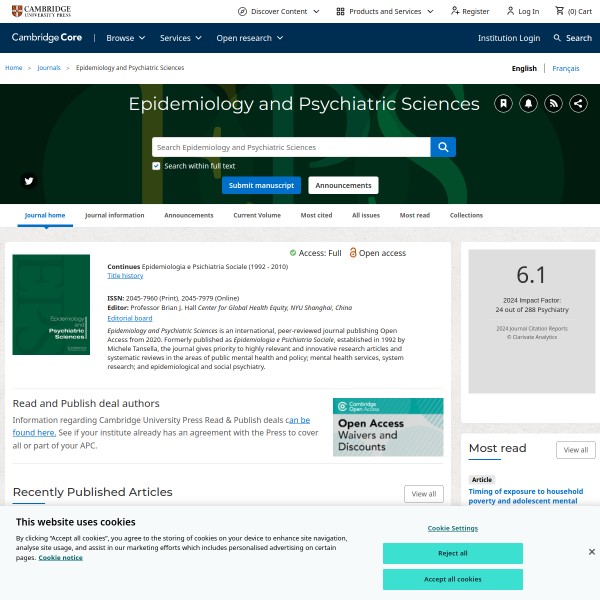Close the cookie banner with X
The height and width of the screenshot is (600, 600).
coord(591,551)
